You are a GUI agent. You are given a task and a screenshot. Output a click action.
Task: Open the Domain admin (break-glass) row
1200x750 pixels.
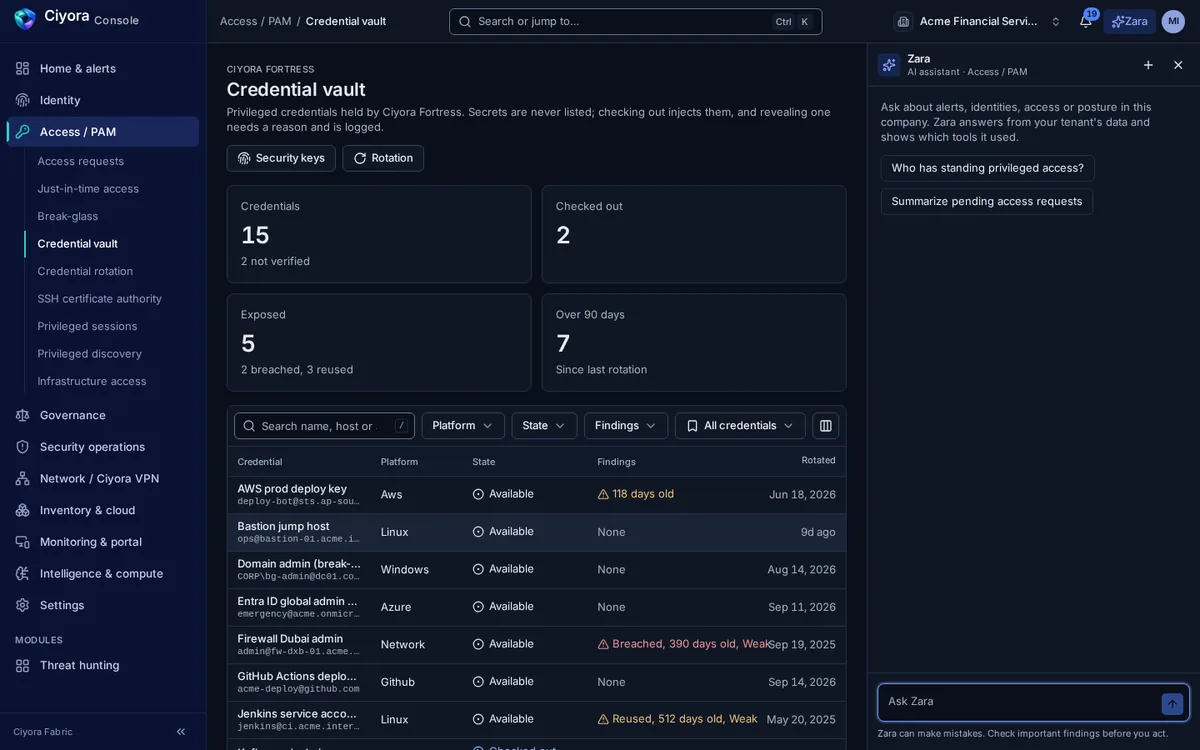(536, 570)
